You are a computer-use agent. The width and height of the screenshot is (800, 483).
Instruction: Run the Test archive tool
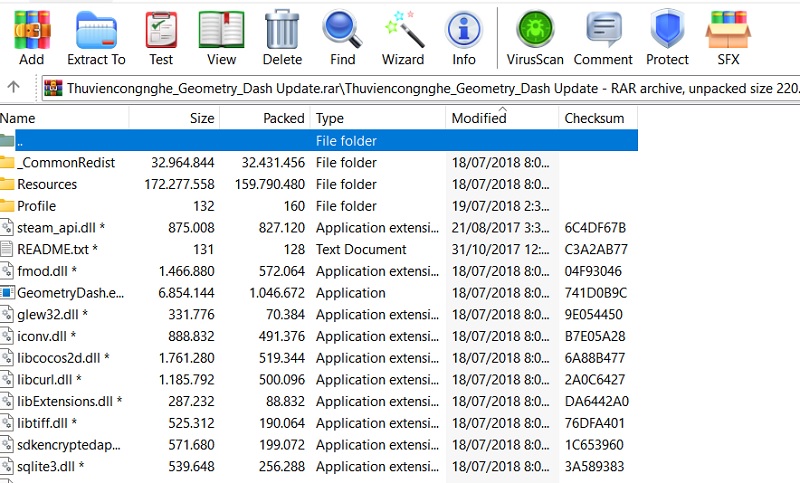point(161,38)
